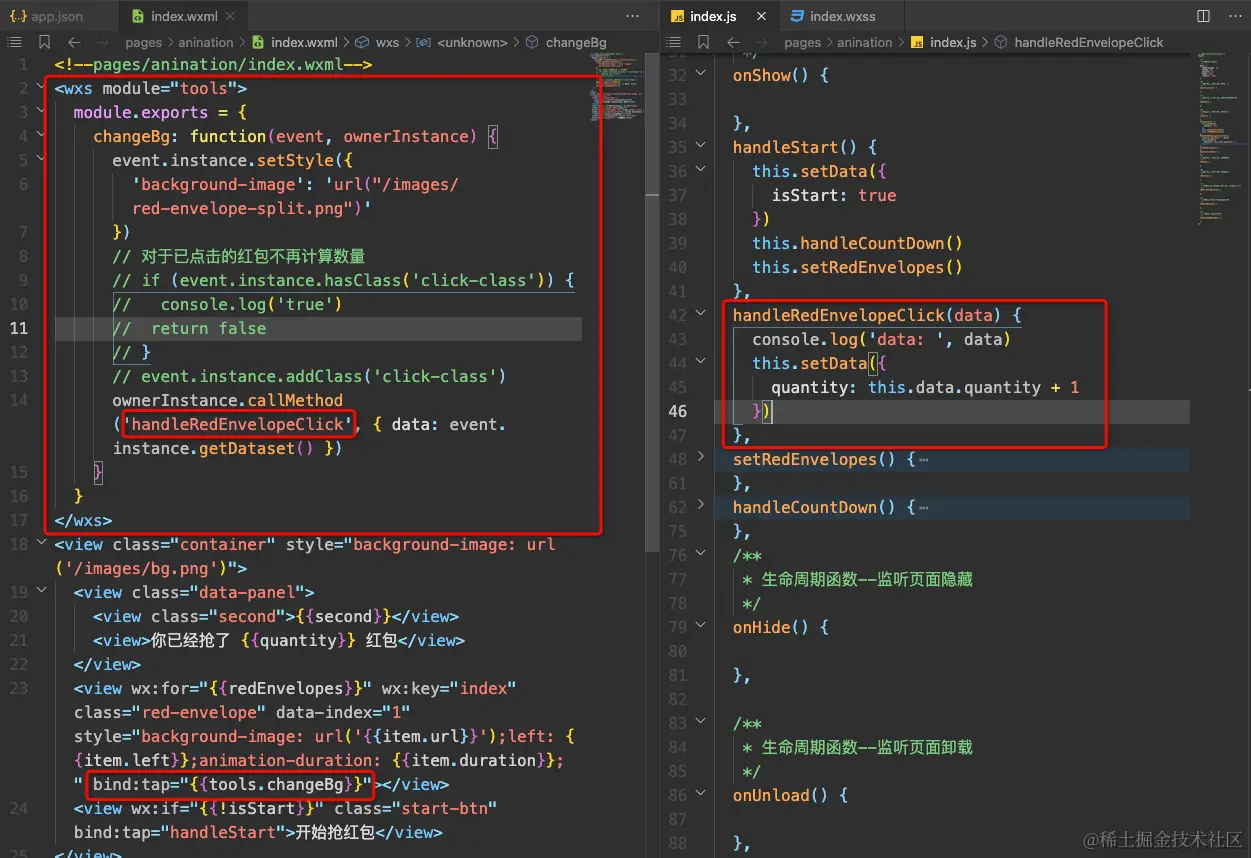Viewport: 1251px width, 858px height.
Task: Click the wxml file icon in left breadcrumb
Action: 258,42
